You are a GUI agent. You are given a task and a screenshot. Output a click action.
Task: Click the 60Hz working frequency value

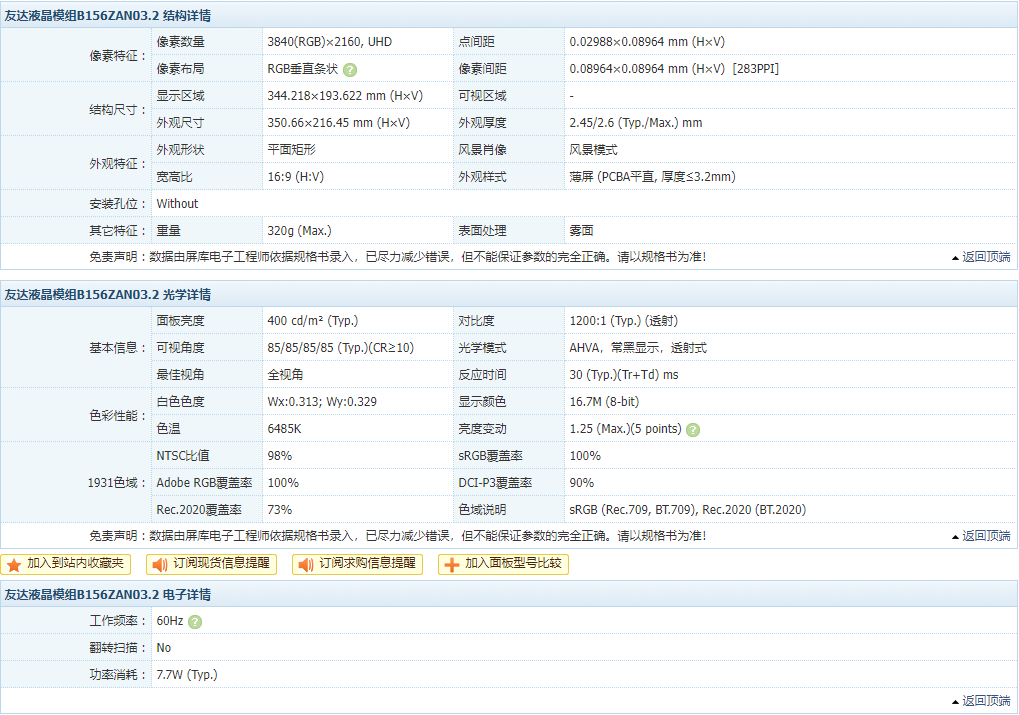pos(170,621)
